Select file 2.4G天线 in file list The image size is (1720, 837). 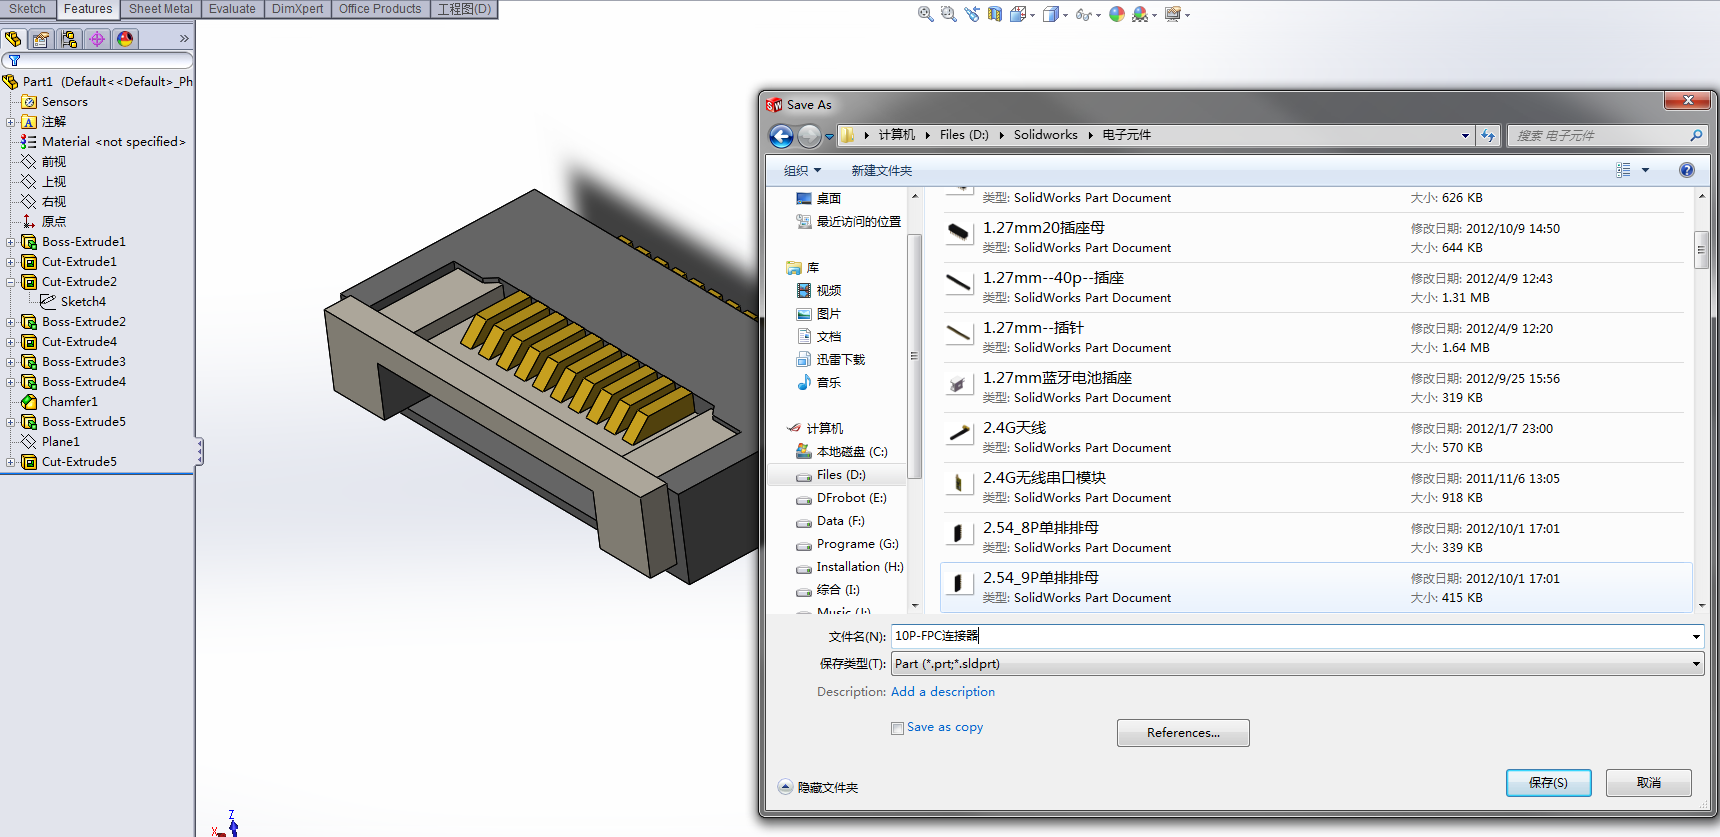[x=1315, y=437]
